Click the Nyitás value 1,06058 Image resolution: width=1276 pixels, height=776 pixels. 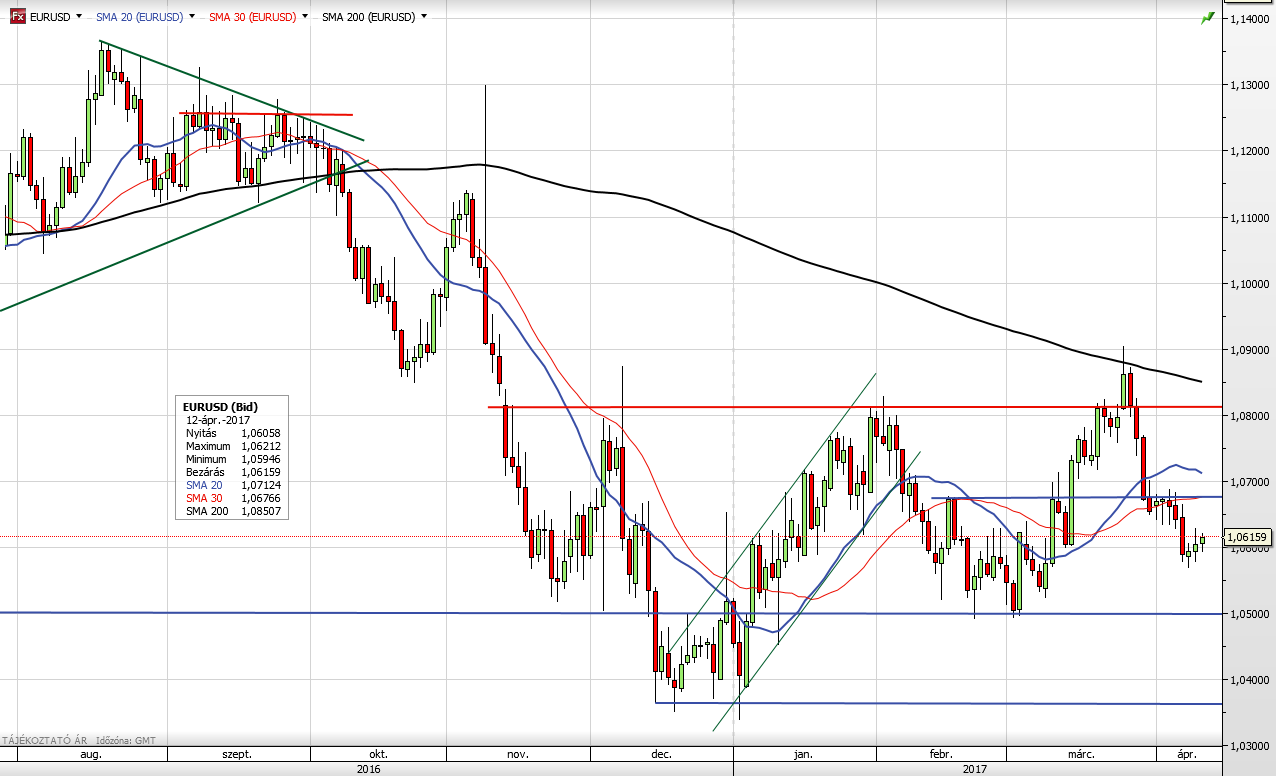(261, 433)
